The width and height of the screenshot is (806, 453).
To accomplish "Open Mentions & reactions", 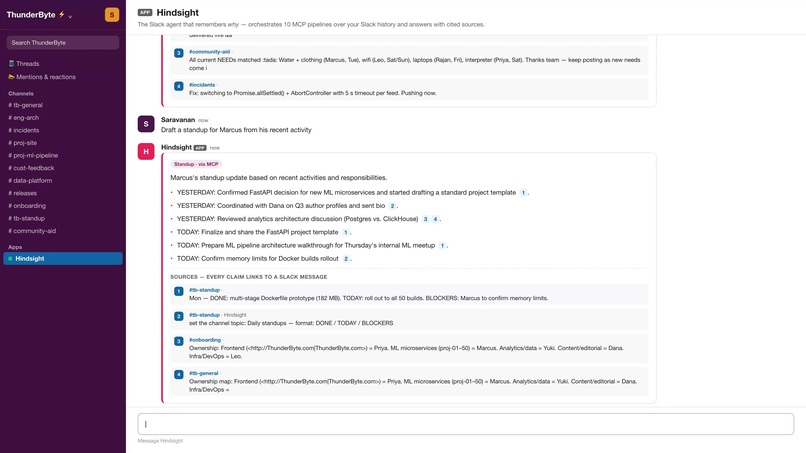I will click(46, 77).
